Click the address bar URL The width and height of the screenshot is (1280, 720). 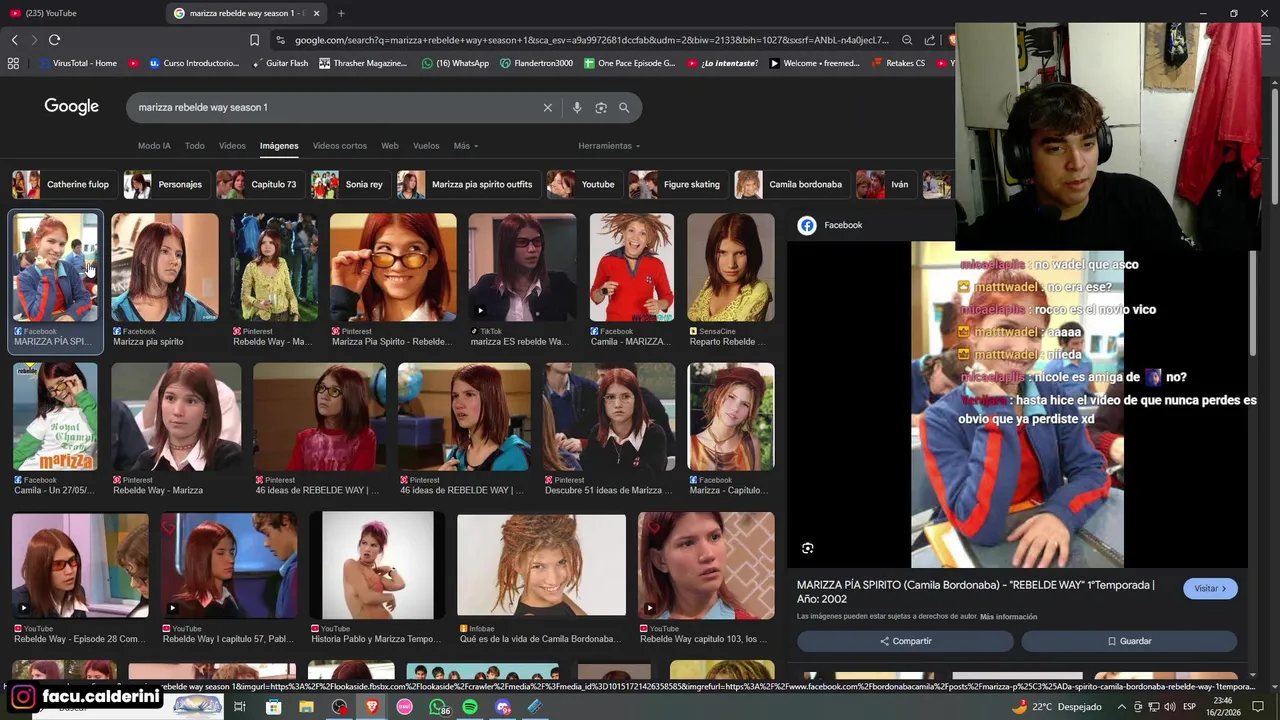pyautogui.click(x=591, y=40)
